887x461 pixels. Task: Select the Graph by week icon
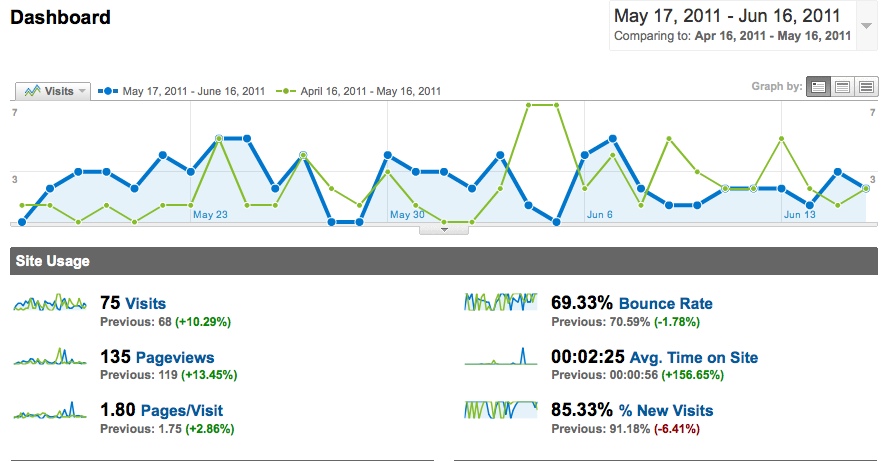point(842,87)
